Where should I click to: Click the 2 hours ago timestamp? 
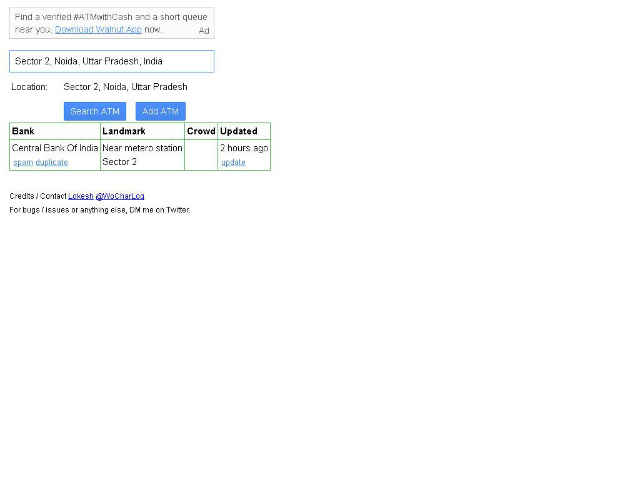coord(244,148)
